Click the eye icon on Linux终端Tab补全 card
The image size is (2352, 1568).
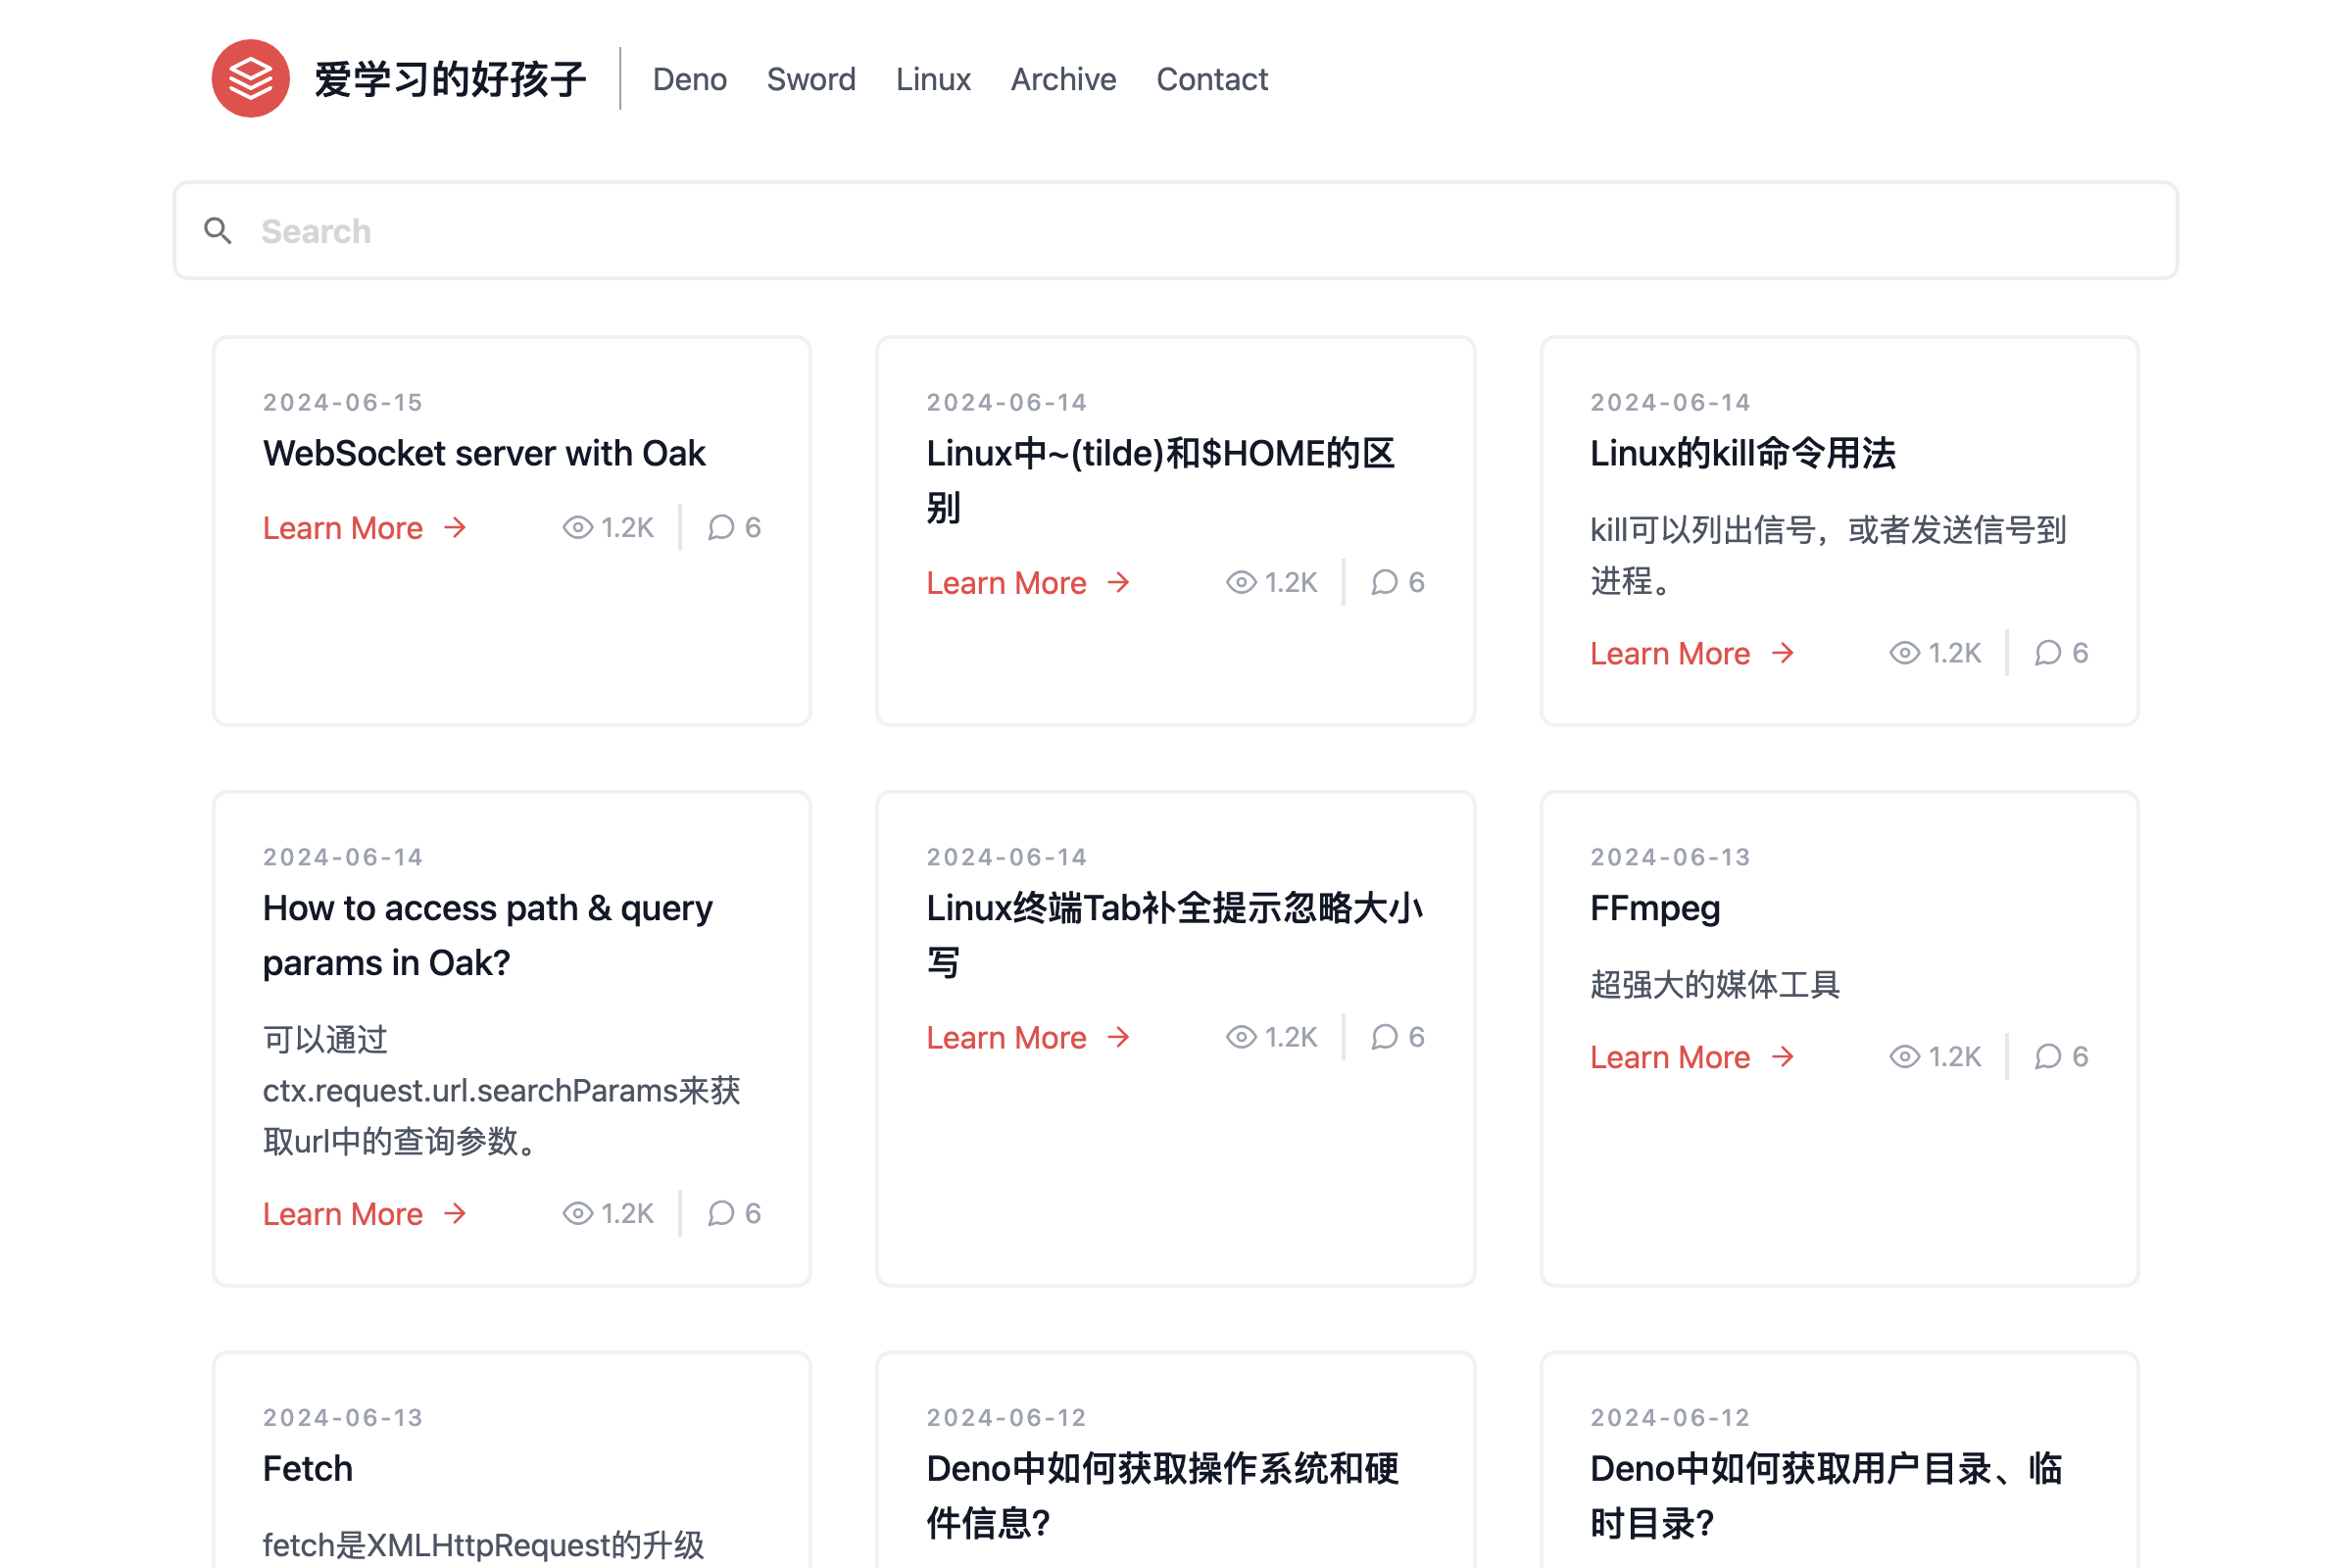pos(1240,1037)
